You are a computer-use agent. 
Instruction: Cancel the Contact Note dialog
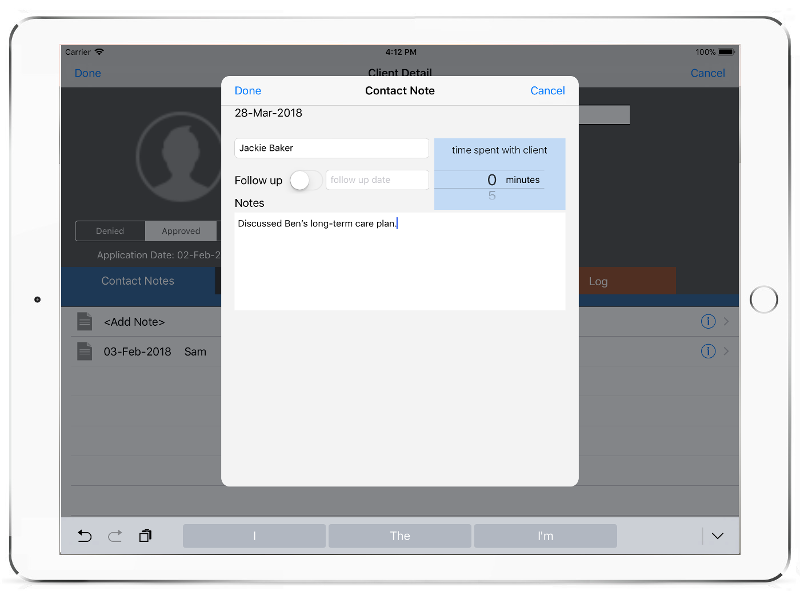547,91
